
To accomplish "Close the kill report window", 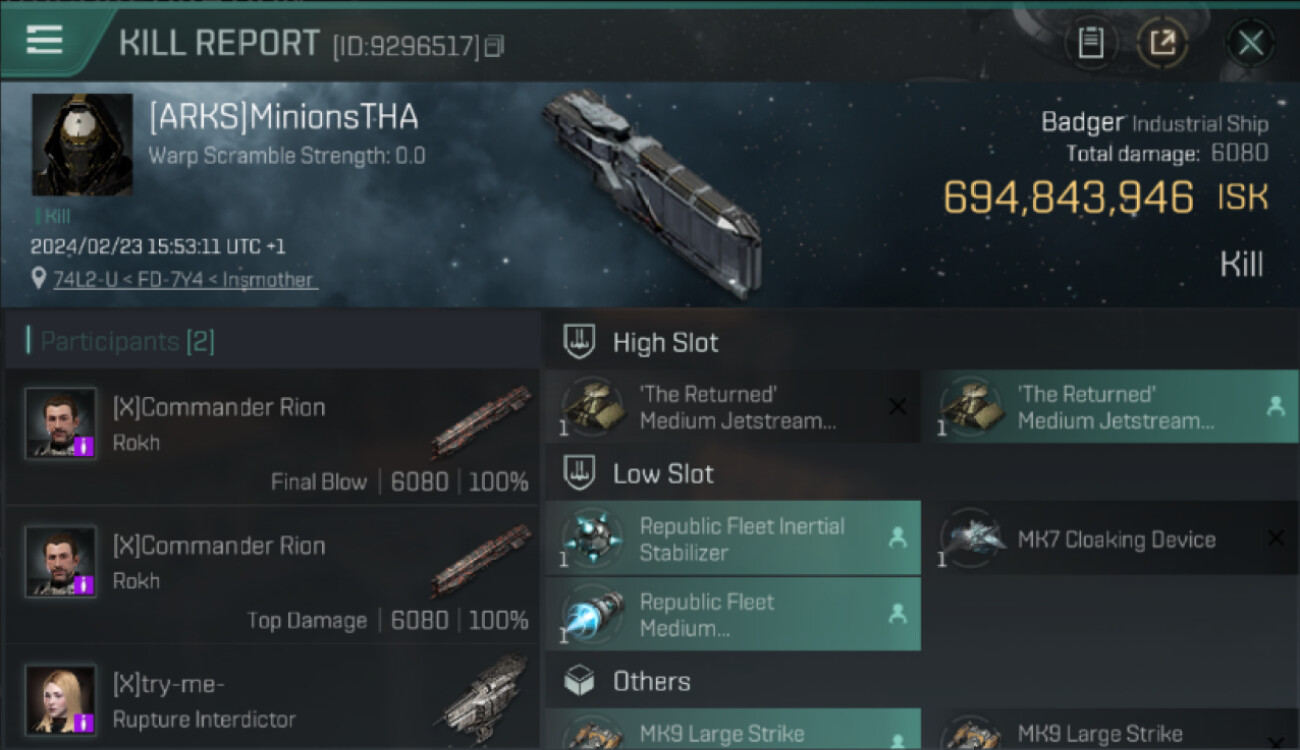I will (1250, 43).
